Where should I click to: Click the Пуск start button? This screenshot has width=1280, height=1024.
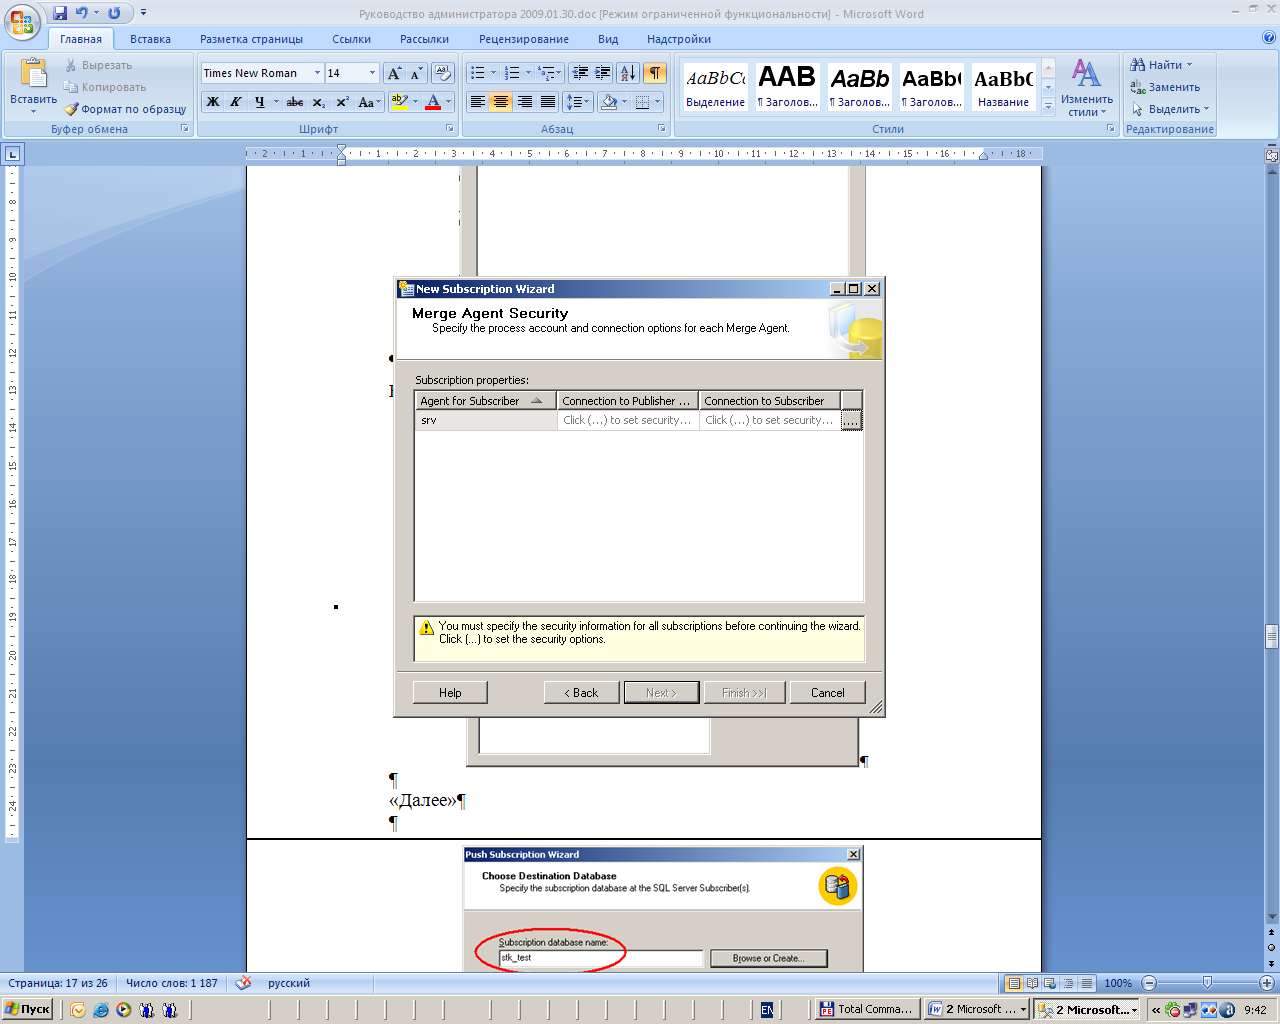pyautogui.click(x=28, y=1009)
